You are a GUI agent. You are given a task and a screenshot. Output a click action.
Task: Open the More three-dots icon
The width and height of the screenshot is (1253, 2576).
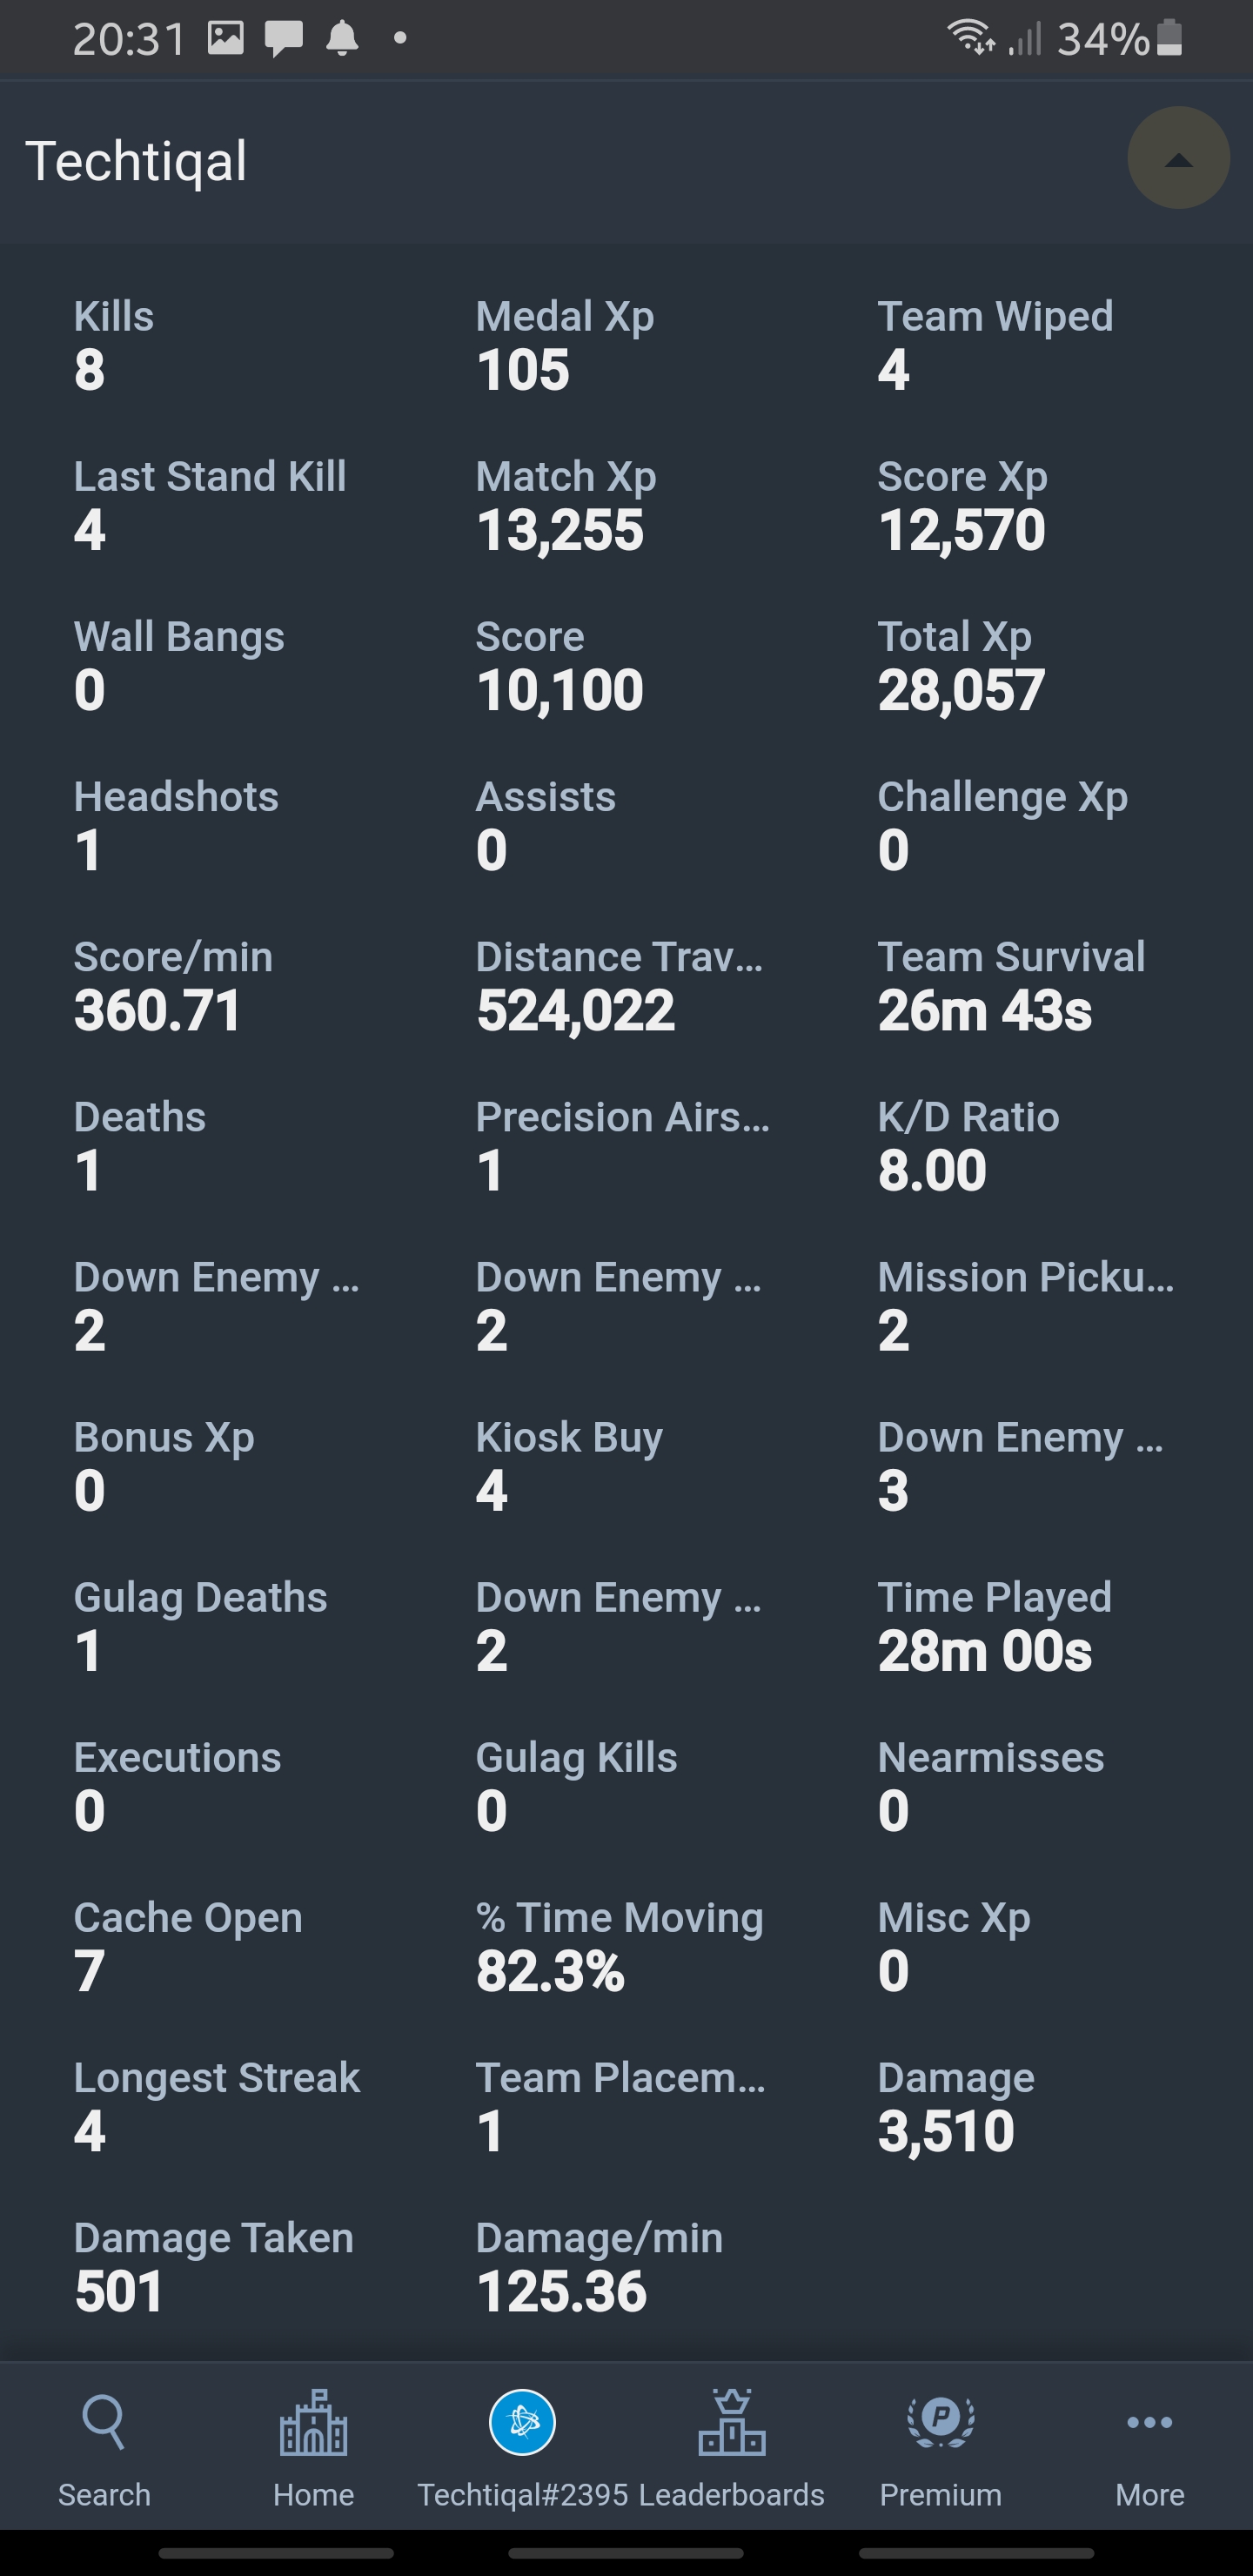click(x=1150, y=2422)
